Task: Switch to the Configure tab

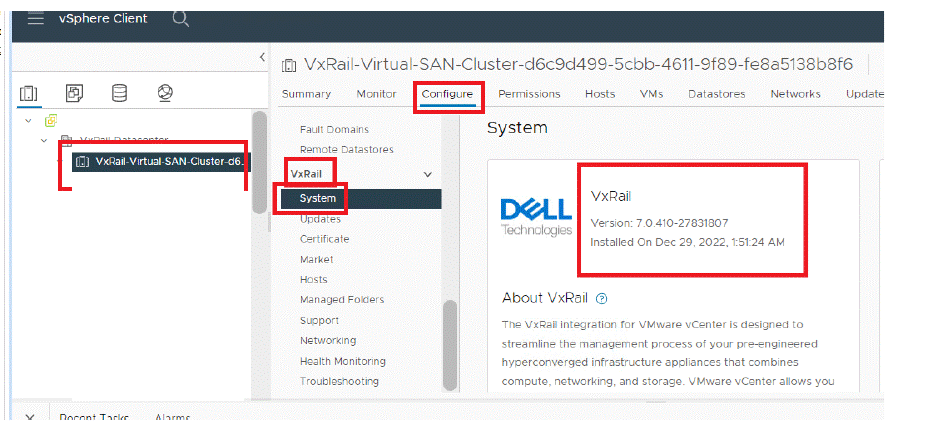Action: pyautogui.click(x=447, y=94)
